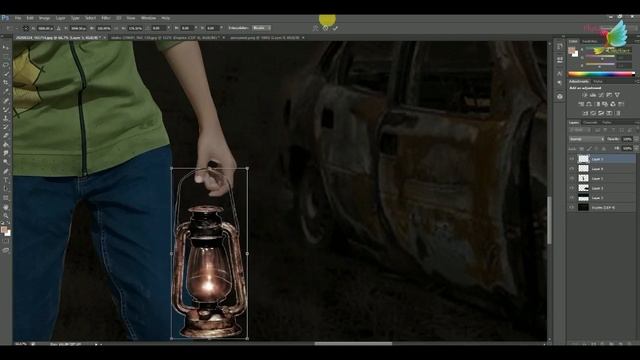Viewport: 640px width, 360px height.
Task: Click the Color panel foreground swatch
Action: [571, 50]
